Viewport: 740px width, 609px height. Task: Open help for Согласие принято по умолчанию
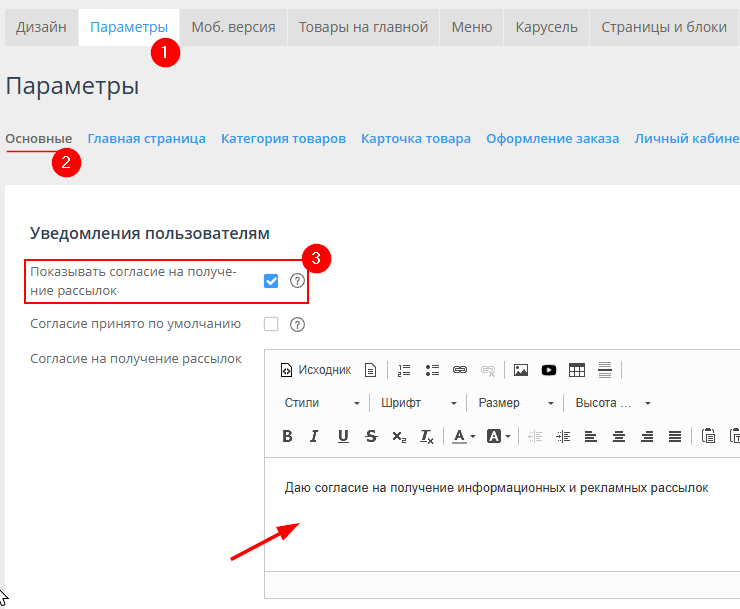[297, 325]
